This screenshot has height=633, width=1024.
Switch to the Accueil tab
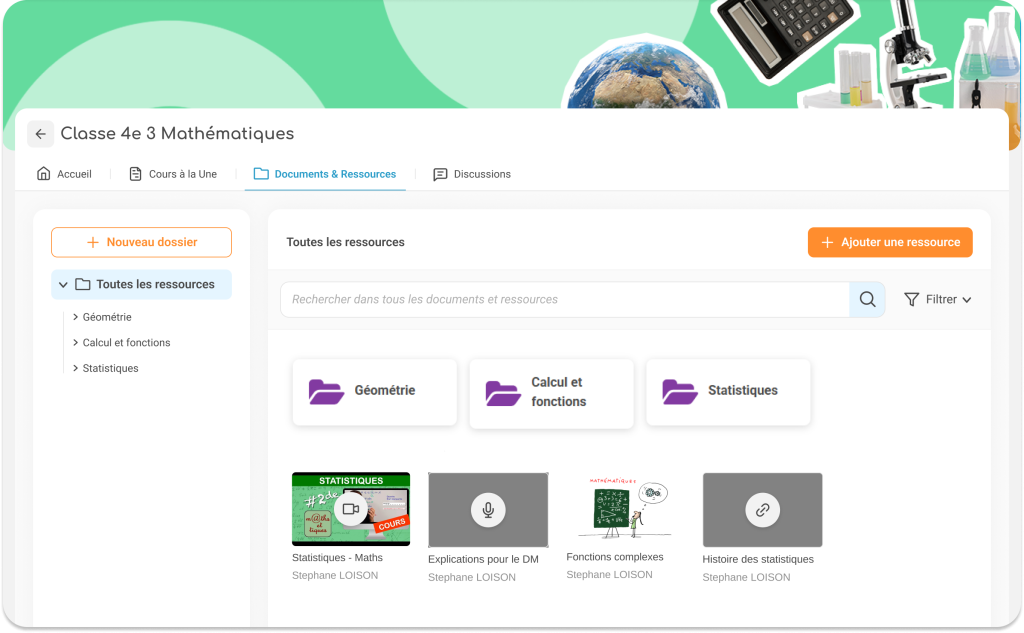[x=64, y=174]
